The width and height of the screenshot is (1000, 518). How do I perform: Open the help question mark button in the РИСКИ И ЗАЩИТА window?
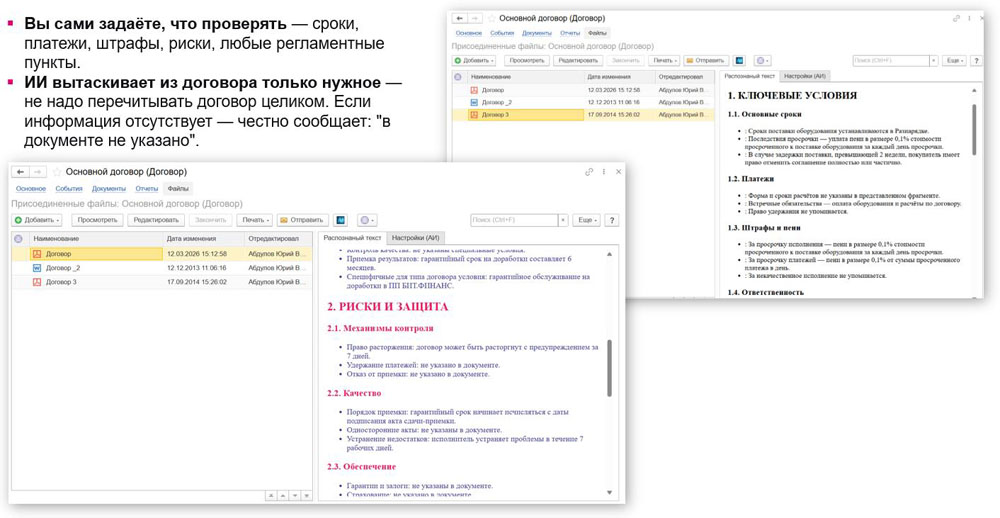pos(611,220)
